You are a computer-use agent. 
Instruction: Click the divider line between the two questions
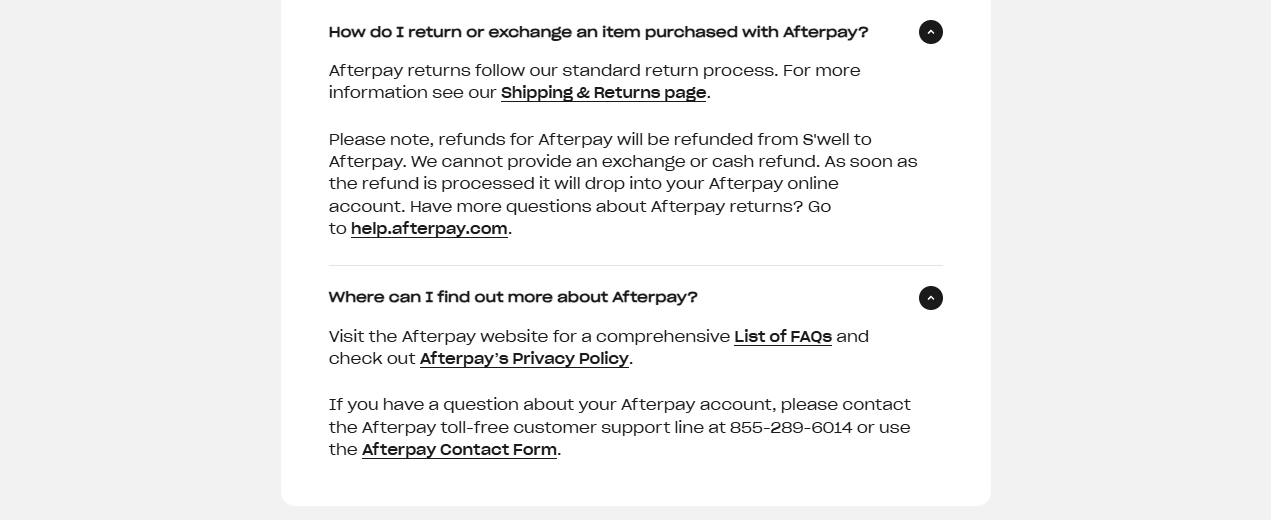[x=636, y=266]
